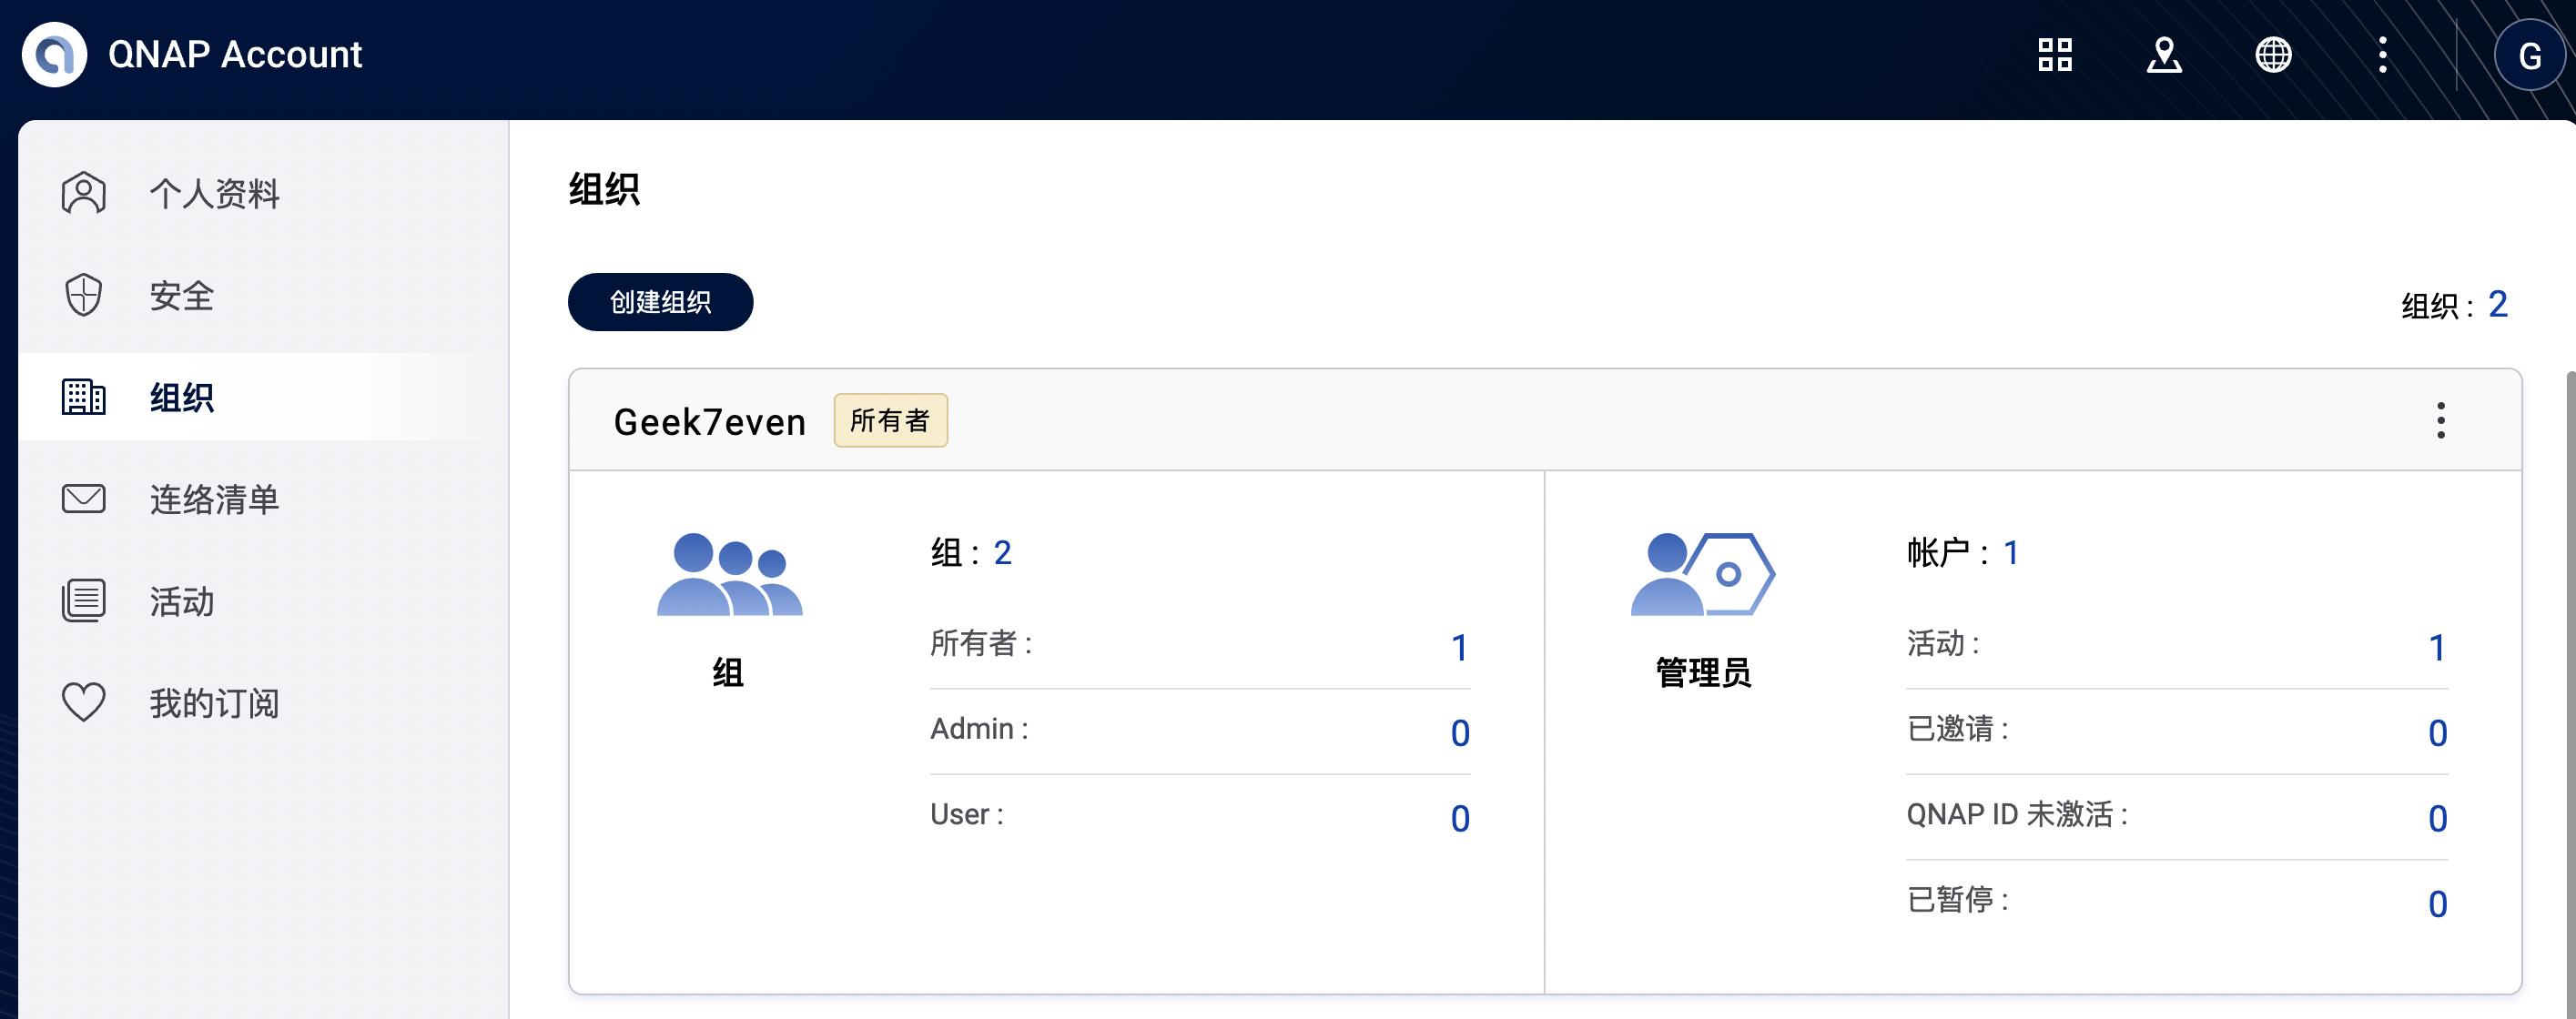The image size is (2576, 1019).
Task: Select the 个人资料 person icon in sidebar
Action: pyautogui.click(x=83, y=193)
